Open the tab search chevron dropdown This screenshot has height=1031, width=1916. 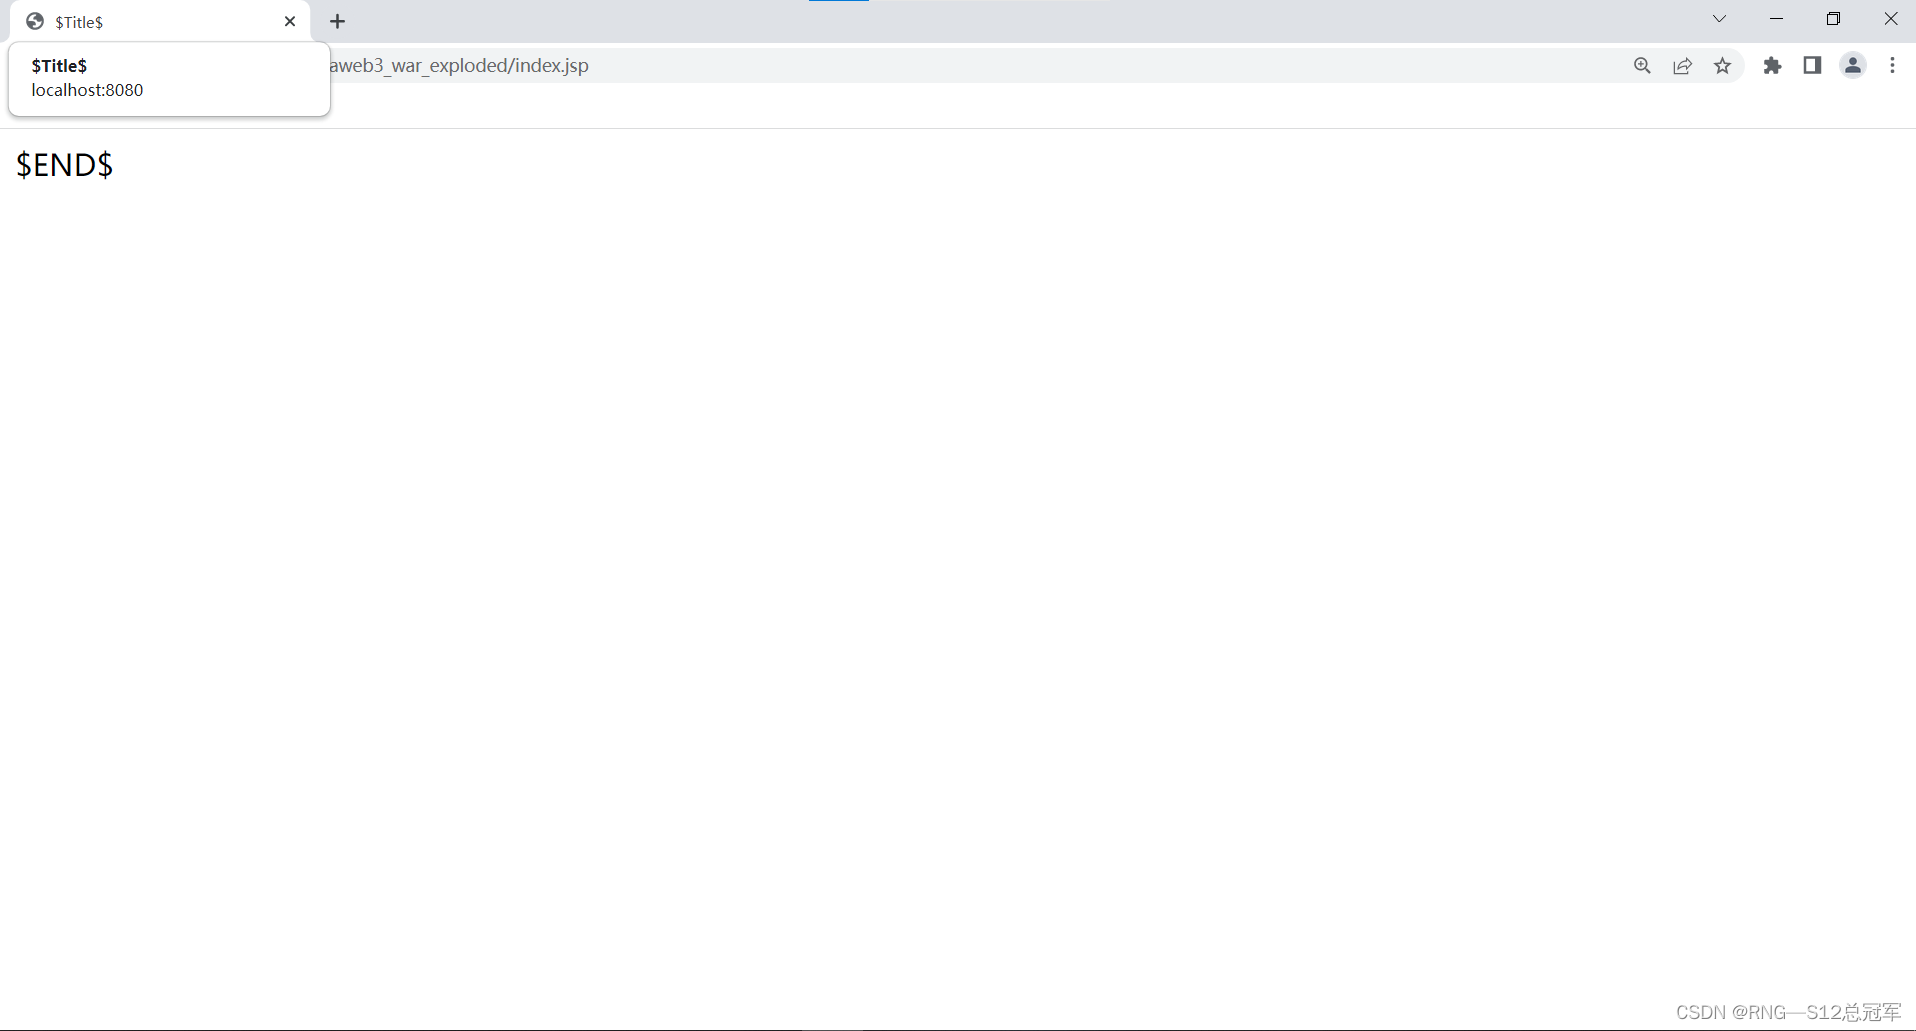click(1720, 18)
